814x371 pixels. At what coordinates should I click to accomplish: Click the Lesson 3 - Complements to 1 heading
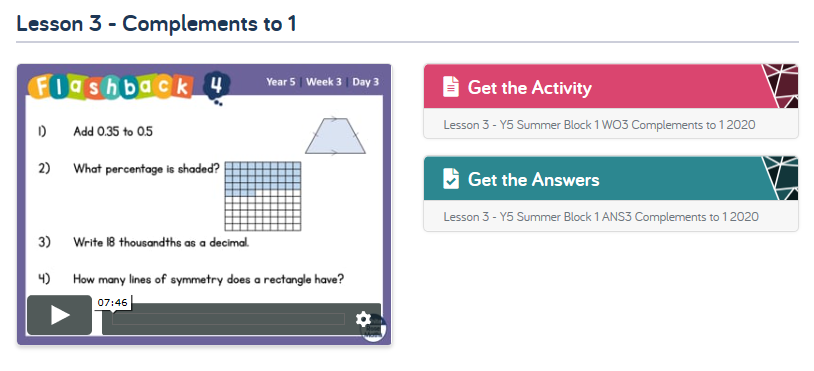coord(156,24)
